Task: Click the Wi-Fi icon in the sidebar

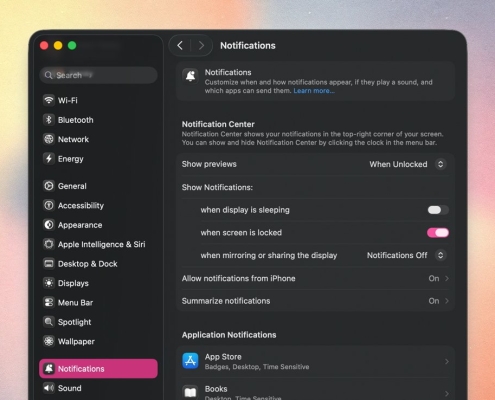Action: point(49,100)
